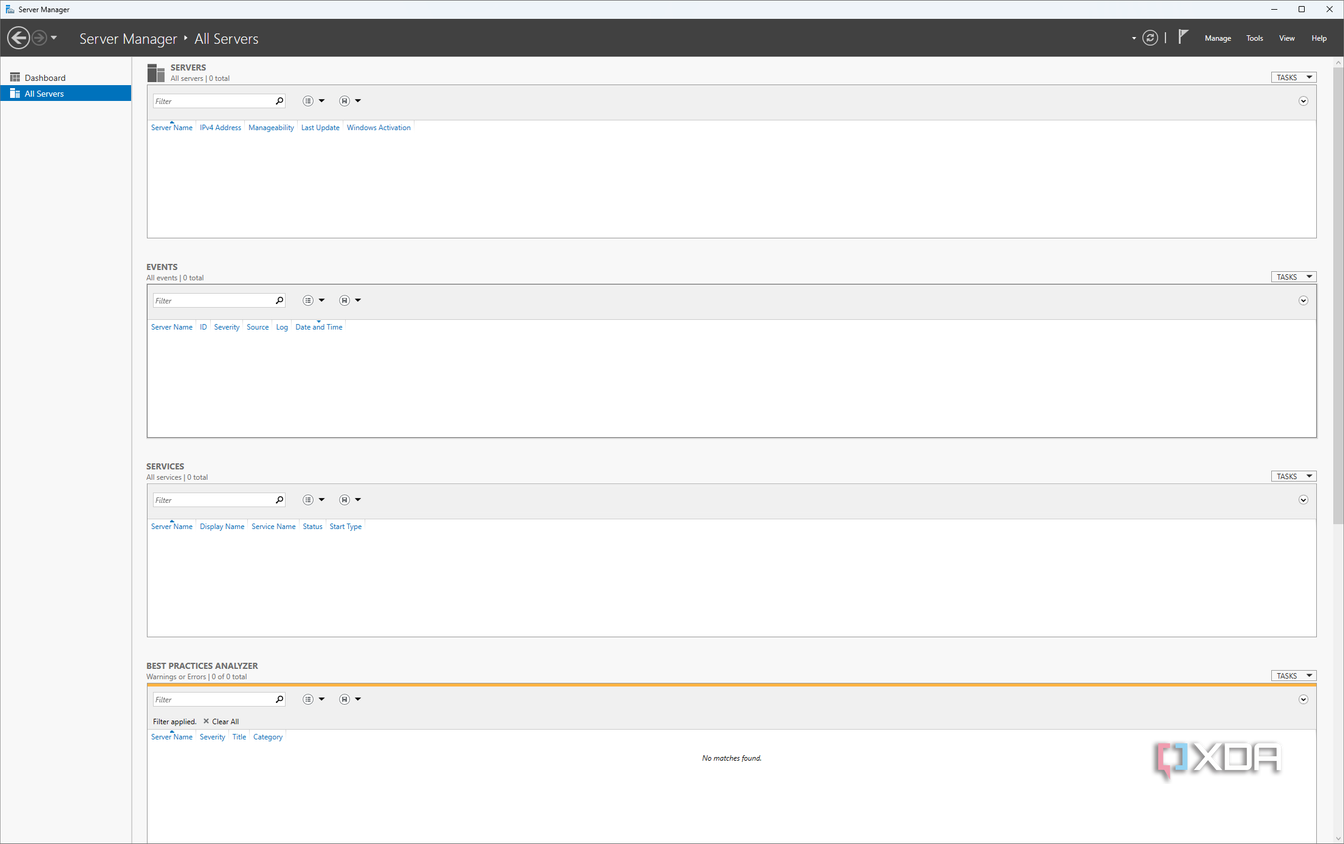Select All Servers in the sidebar

click(66, 93)
